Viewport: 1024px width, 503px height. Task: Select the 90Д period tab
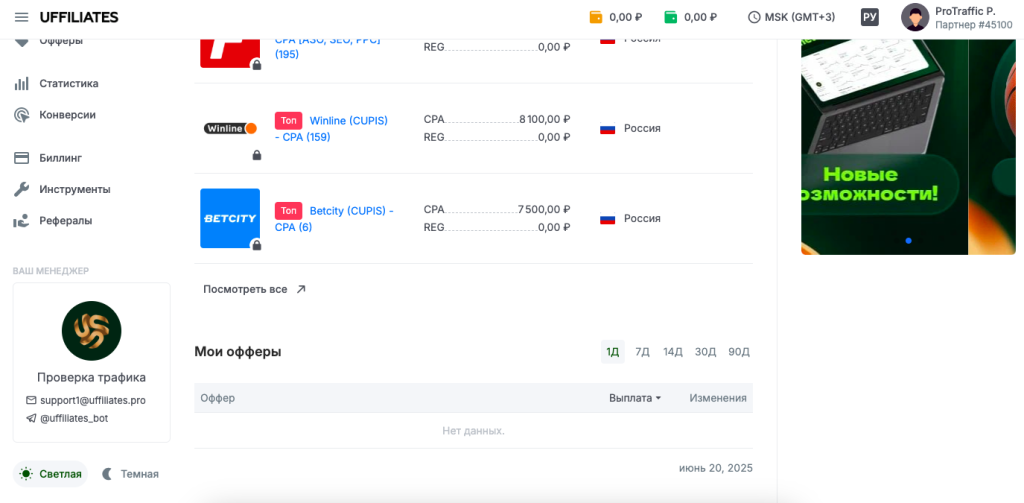pos(739,352)
